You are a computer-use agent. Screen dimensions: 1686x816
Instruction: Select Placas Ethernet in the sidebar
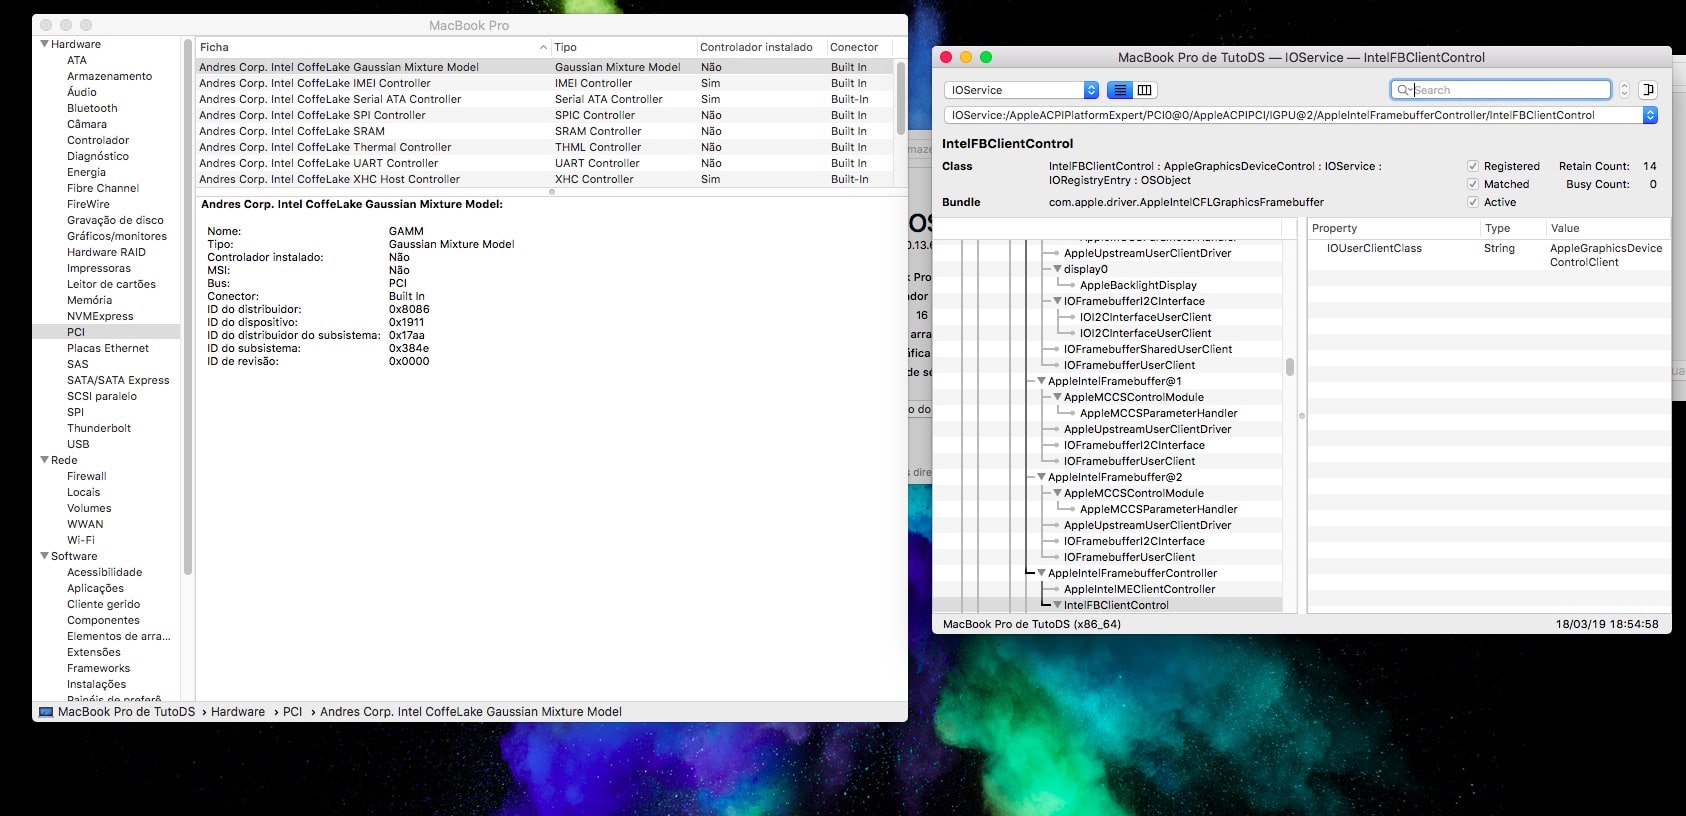point(108,348)
